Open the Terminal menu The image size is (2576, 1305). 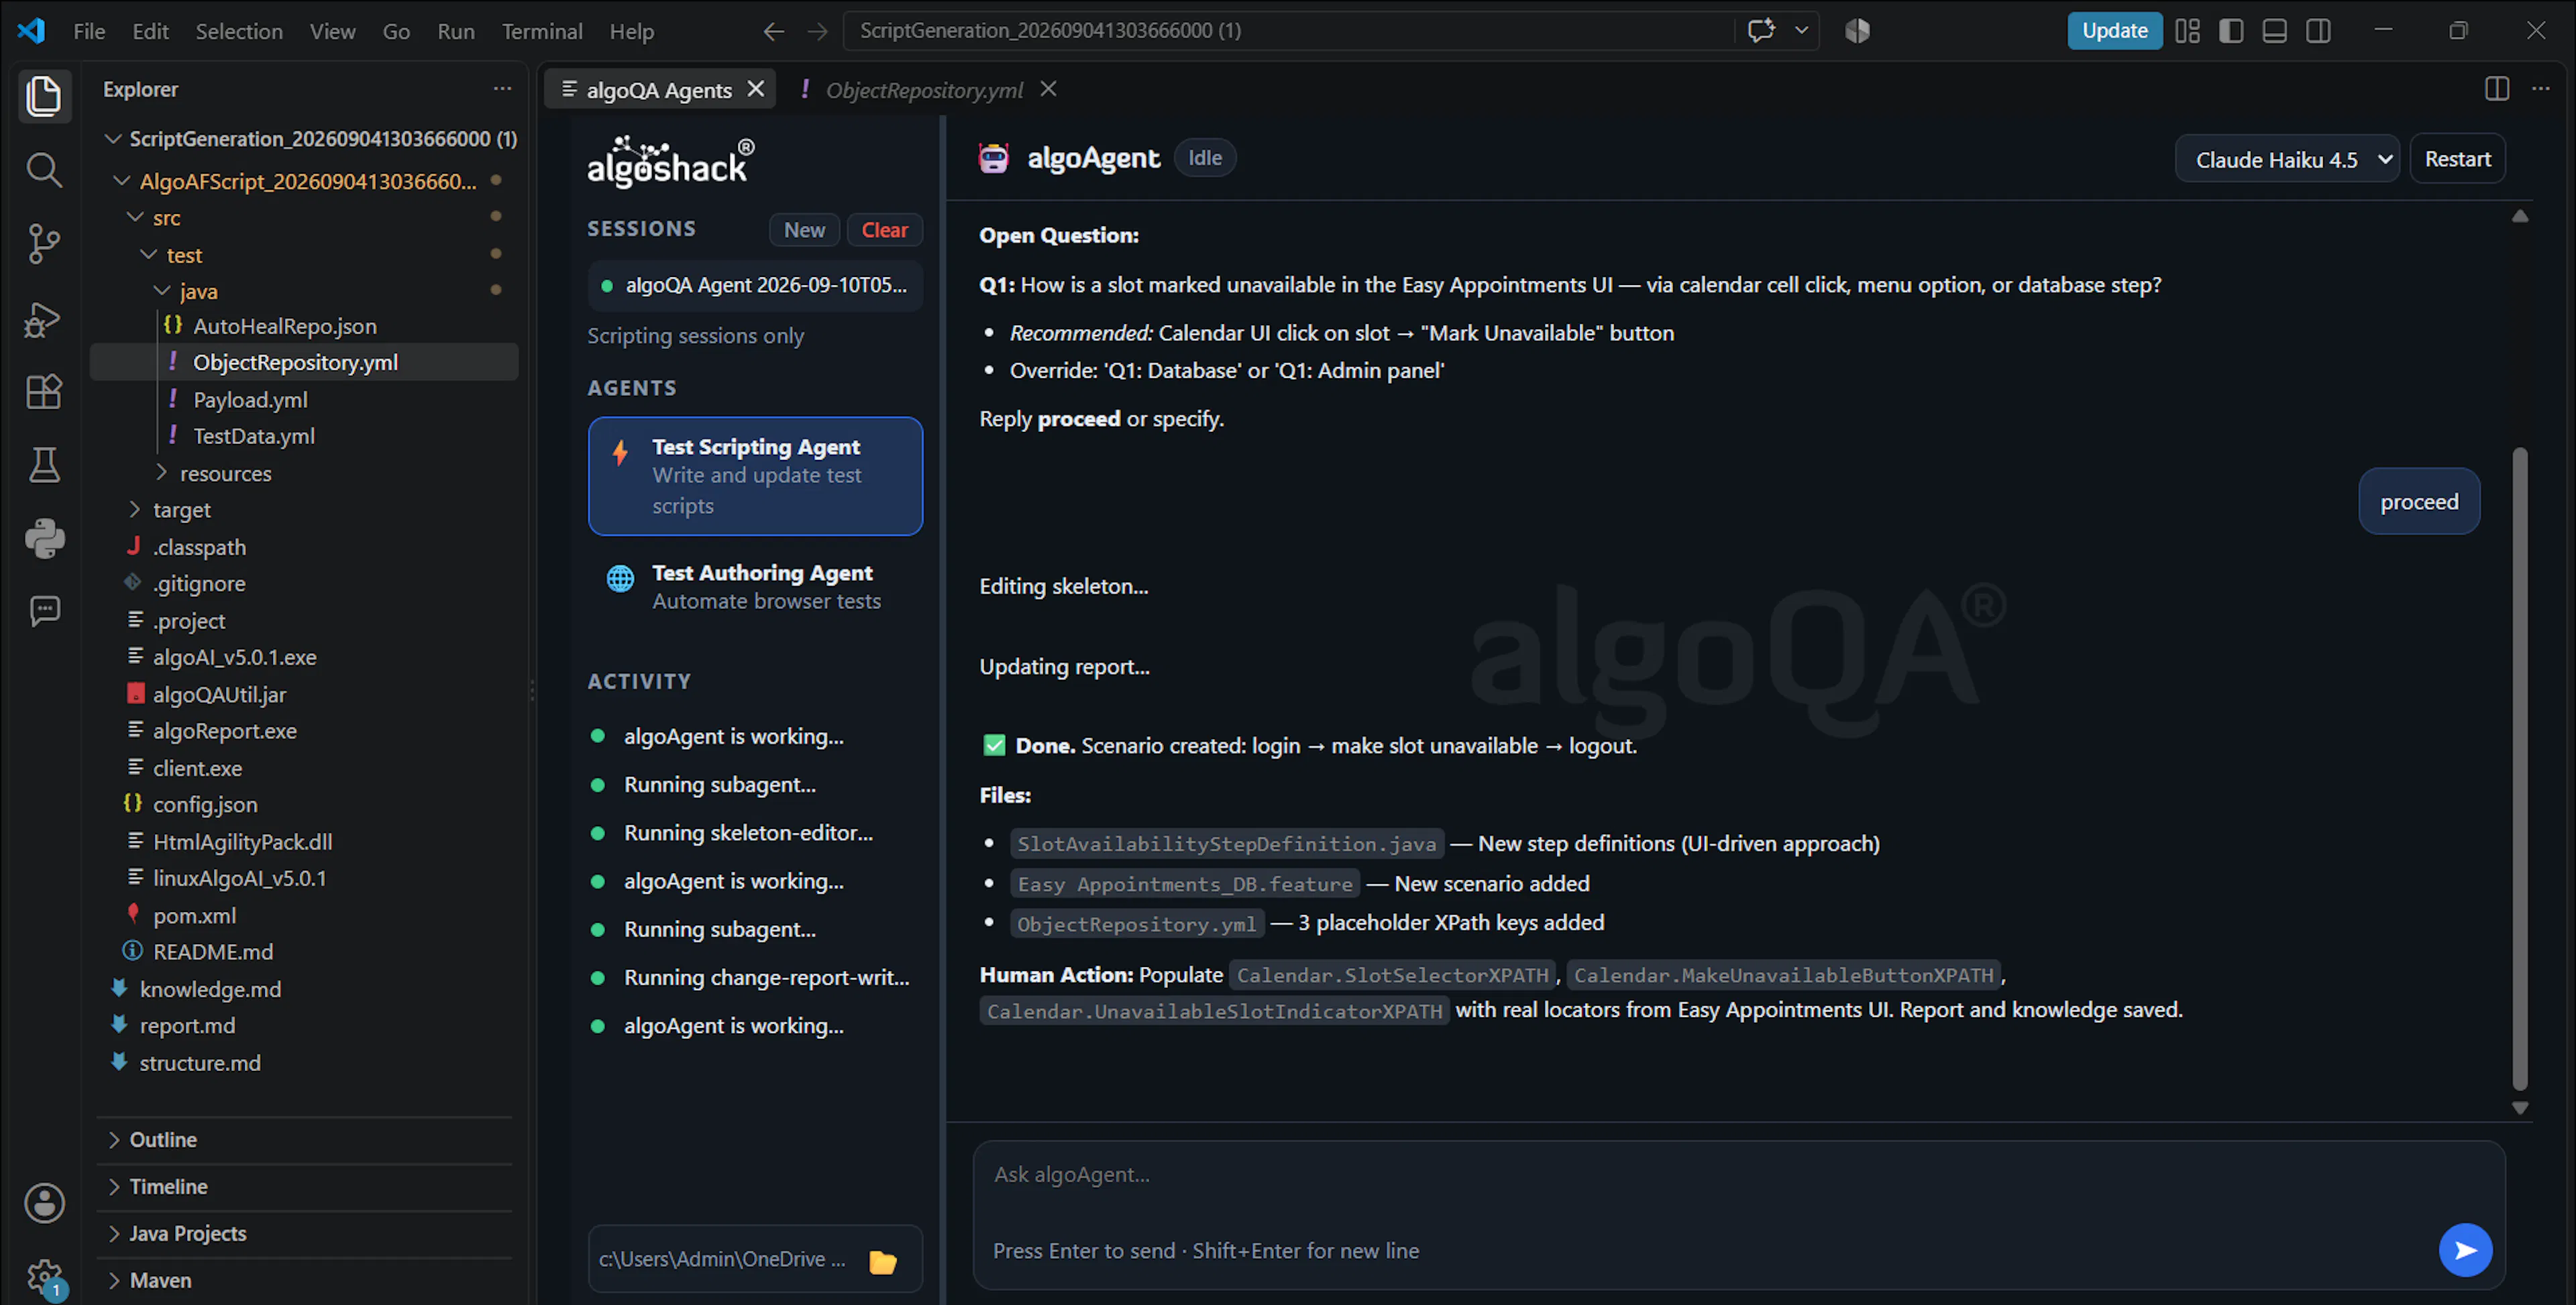pyautogui.click(x=541, y=31)
